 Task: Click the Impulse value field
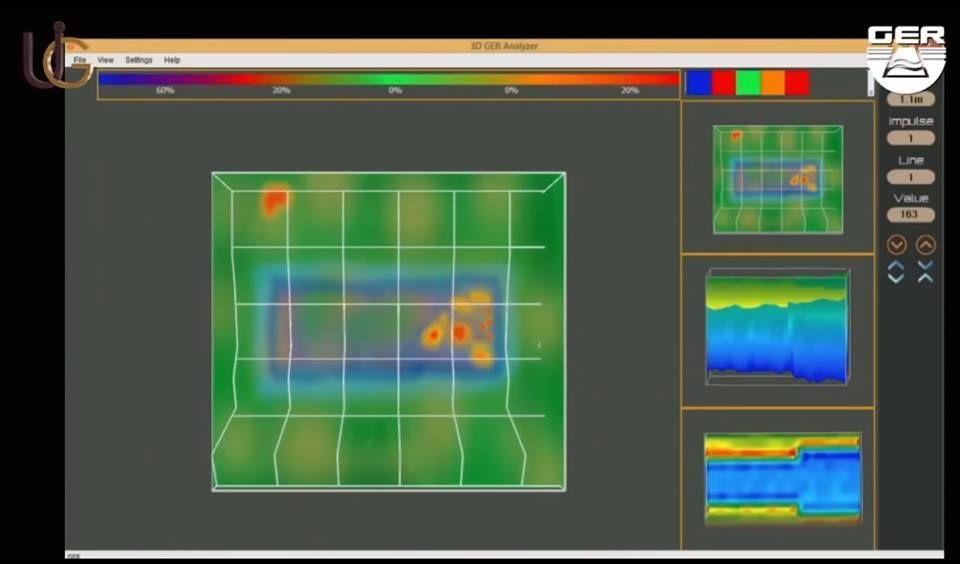click(911, 138)
